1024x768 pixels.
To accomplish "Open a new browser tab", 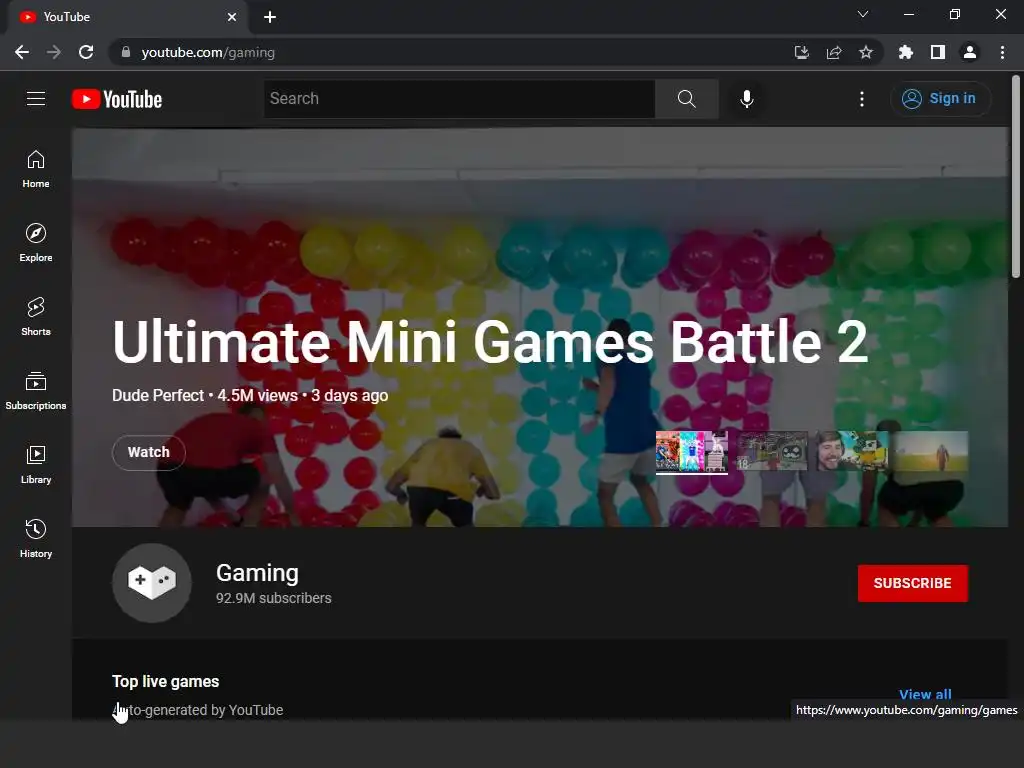I will click(x=270, y=17).
